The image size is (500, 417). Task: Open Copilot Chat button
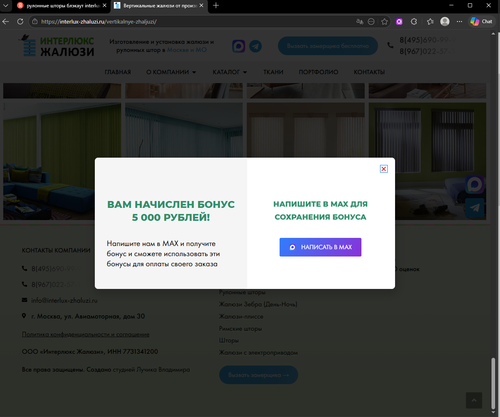point(481,22)
